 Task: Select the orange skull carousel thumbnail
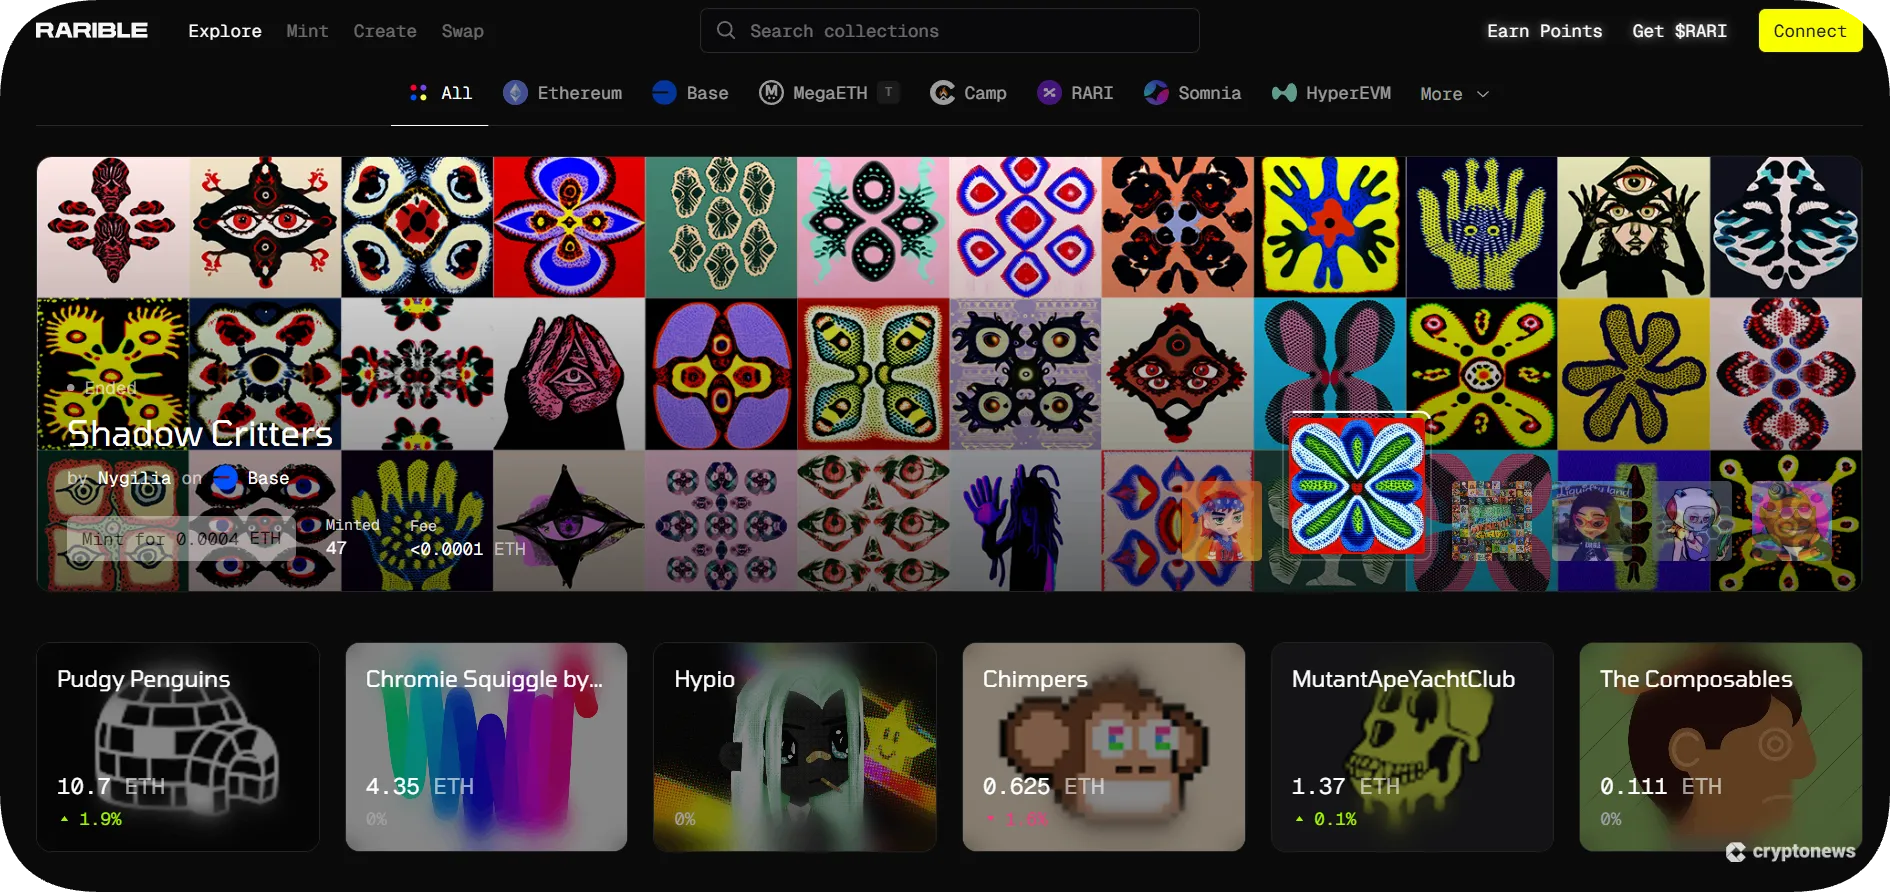coord(1792,520)
